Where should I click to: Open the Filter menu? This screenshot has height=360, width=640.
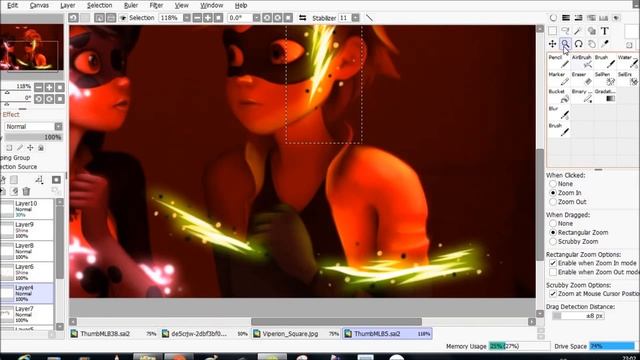pos(156,5)
